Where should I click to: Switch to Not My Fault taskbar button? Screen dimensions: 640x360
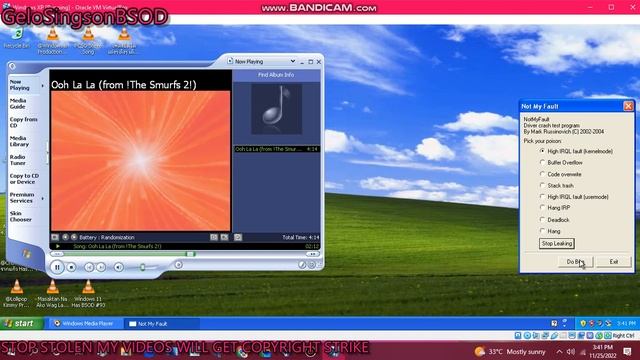click(162, 324)
